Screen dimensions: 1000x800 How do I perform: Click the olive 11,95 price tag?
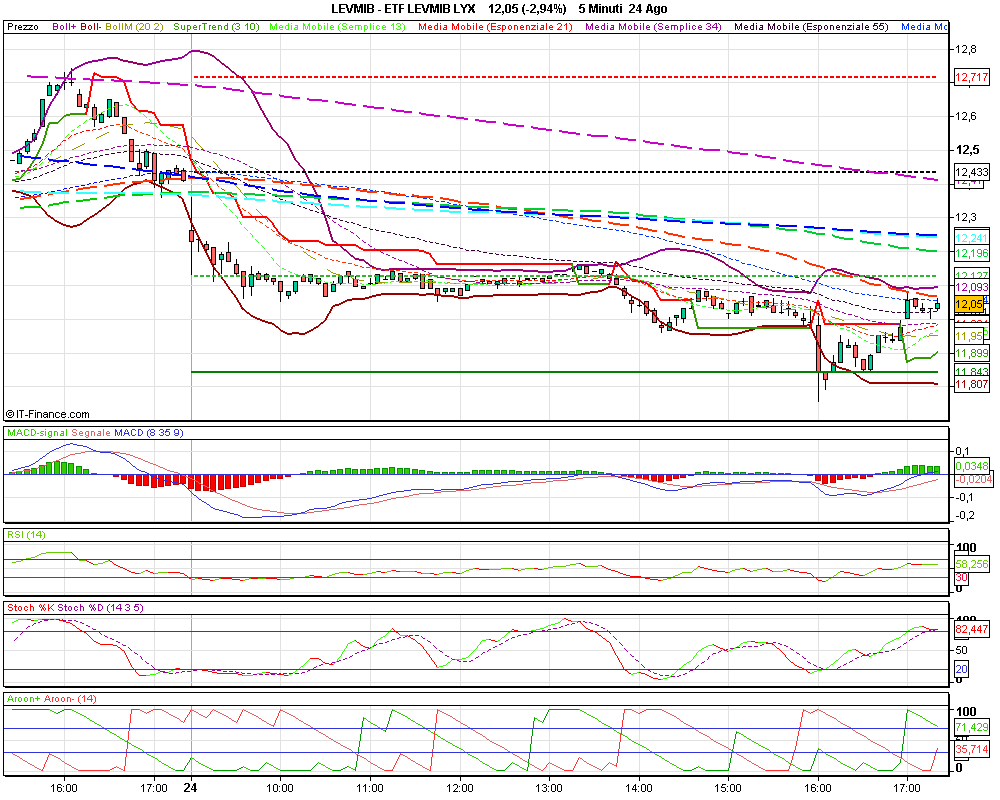969,336
